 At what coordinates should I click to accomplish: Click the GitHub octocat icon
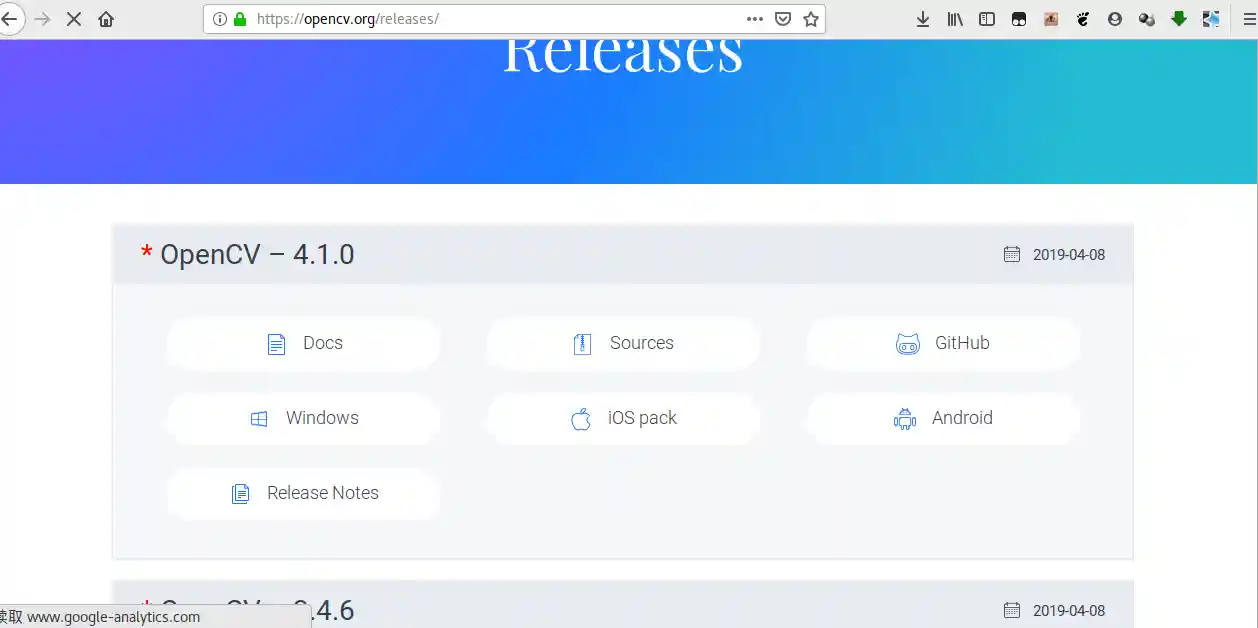[907, 344]
